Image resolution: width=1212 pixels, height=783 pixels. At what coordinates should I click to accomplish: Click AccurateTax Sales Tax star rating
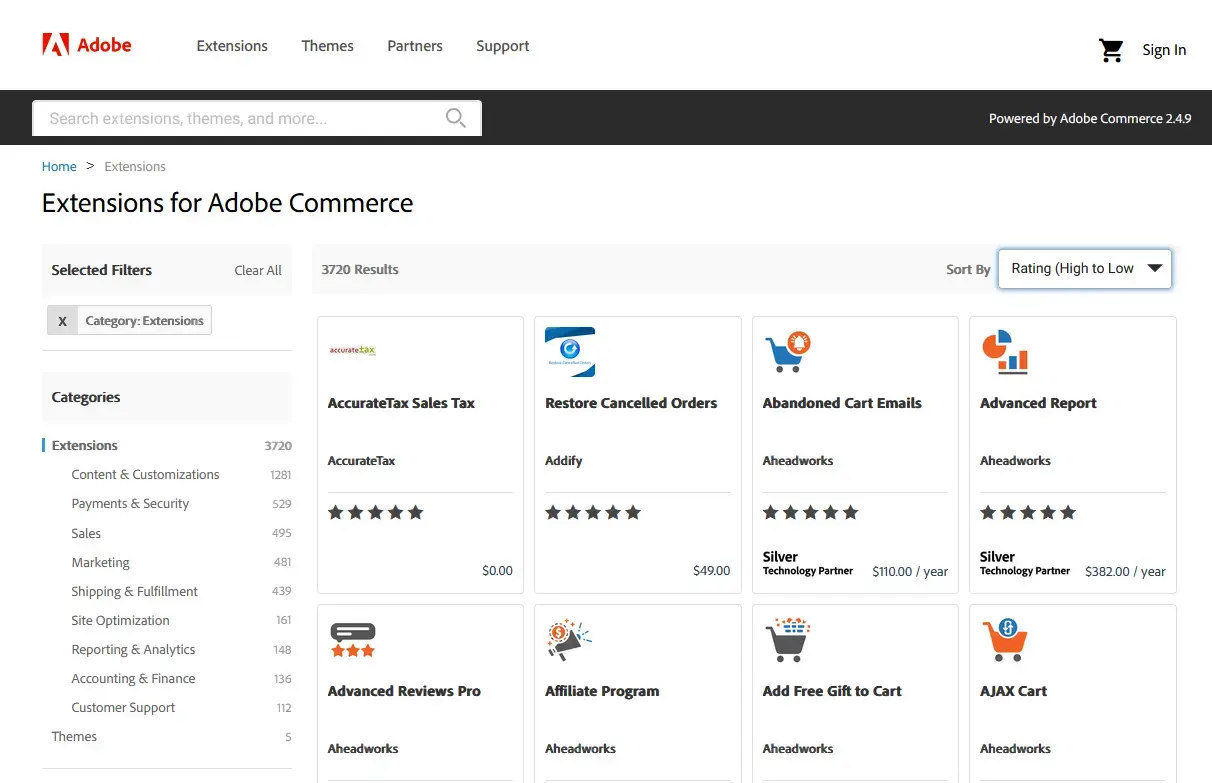pyautogui.click(x=376, y=513)
